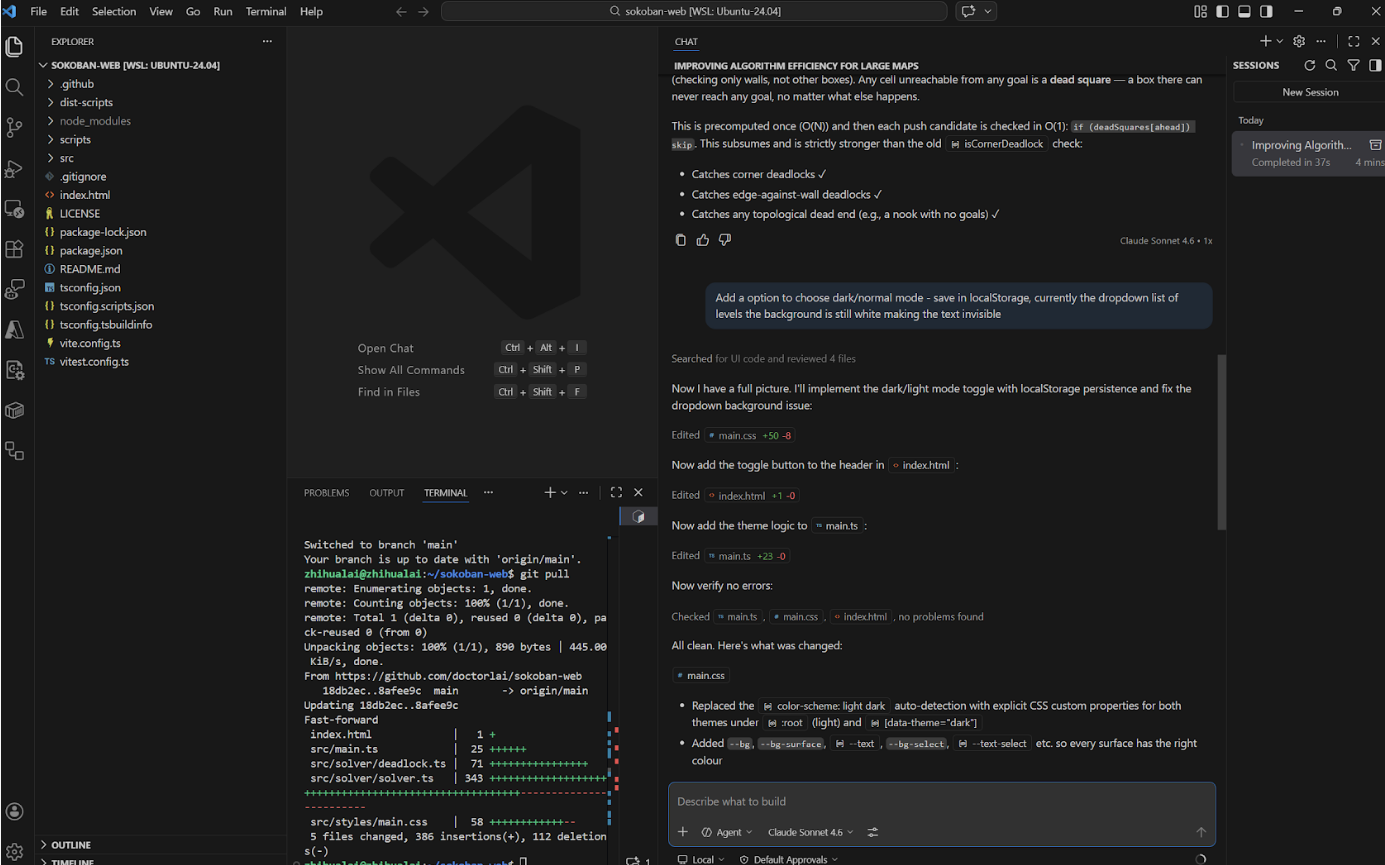Open the Agent mode dropdown

tap(727, 832)
